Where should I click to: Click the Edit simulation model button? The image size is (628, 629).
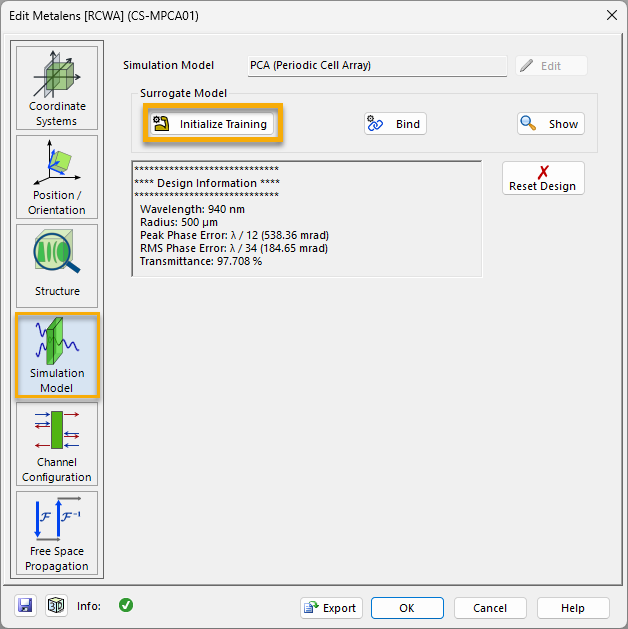(x=551, y=66)
